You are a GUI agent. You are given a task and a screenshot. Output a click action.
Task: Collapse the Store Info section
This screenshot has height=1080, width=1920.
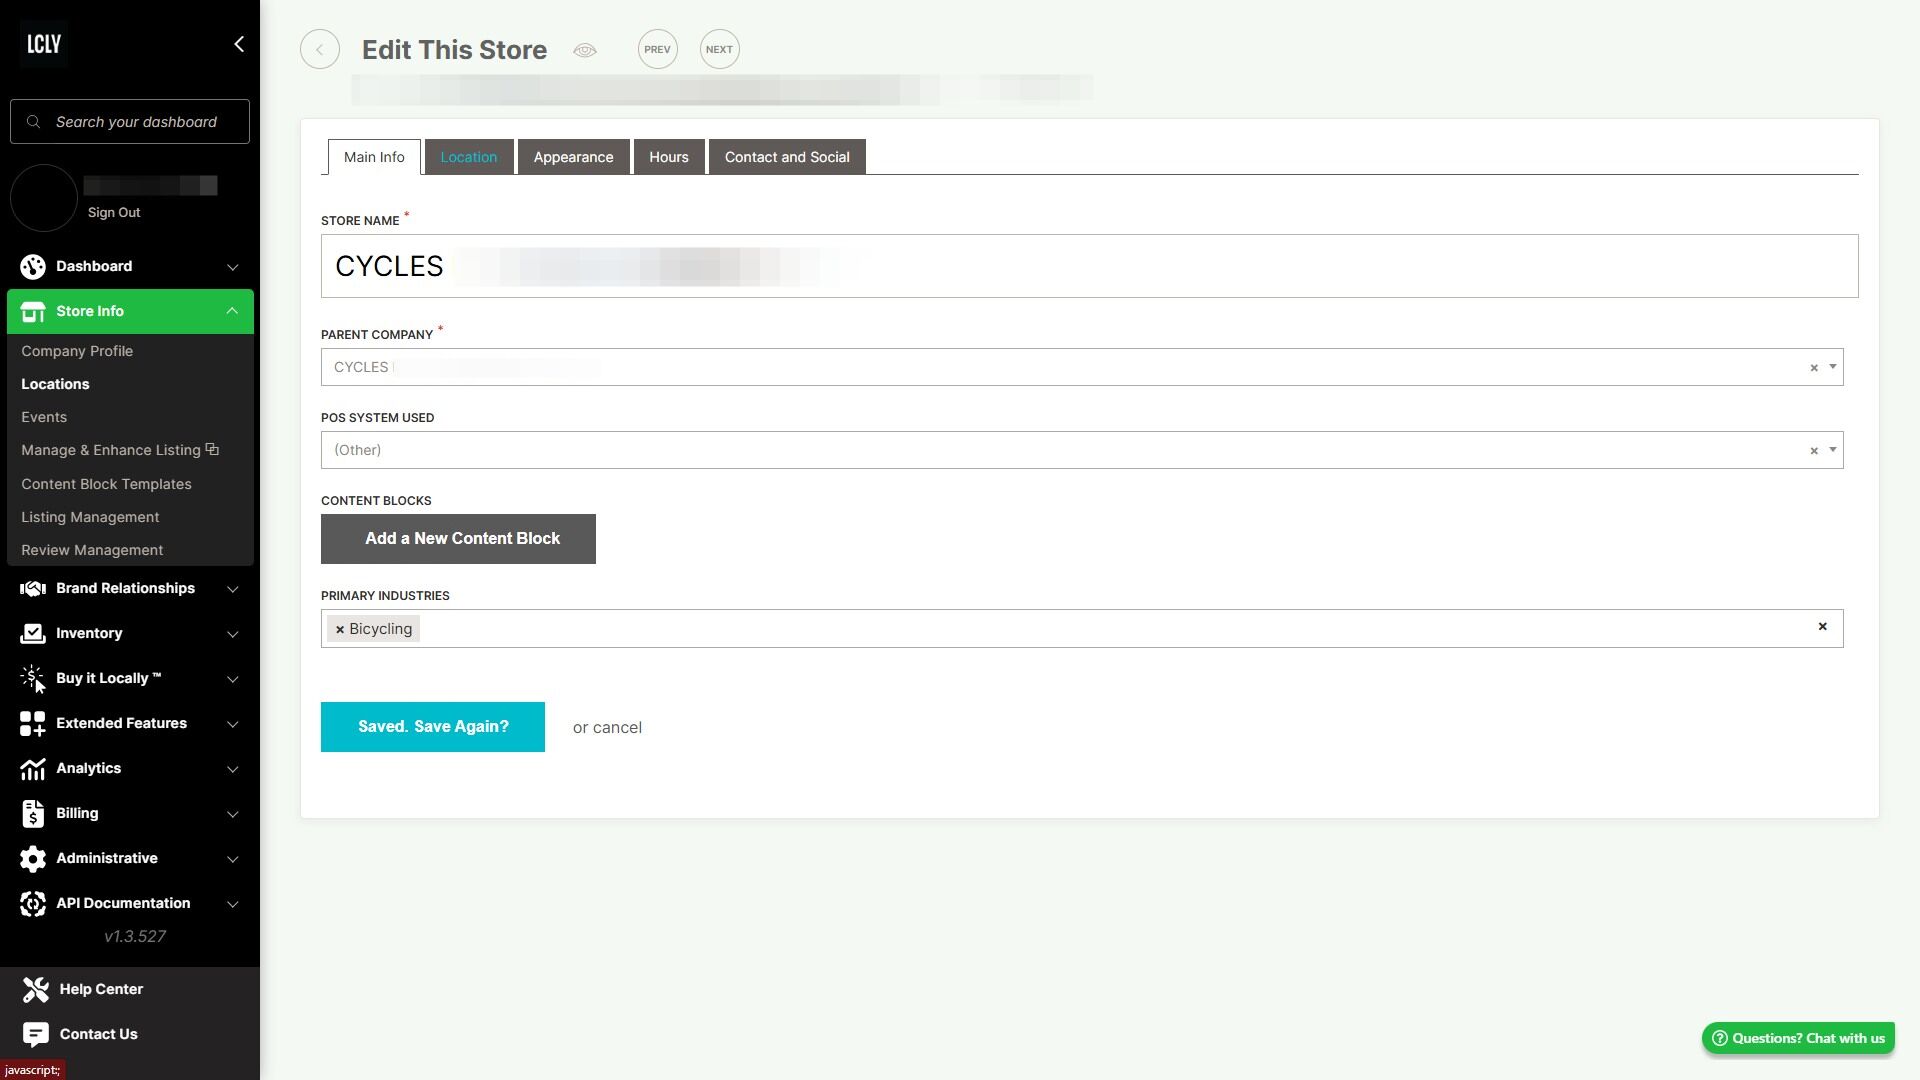(232, 311)
